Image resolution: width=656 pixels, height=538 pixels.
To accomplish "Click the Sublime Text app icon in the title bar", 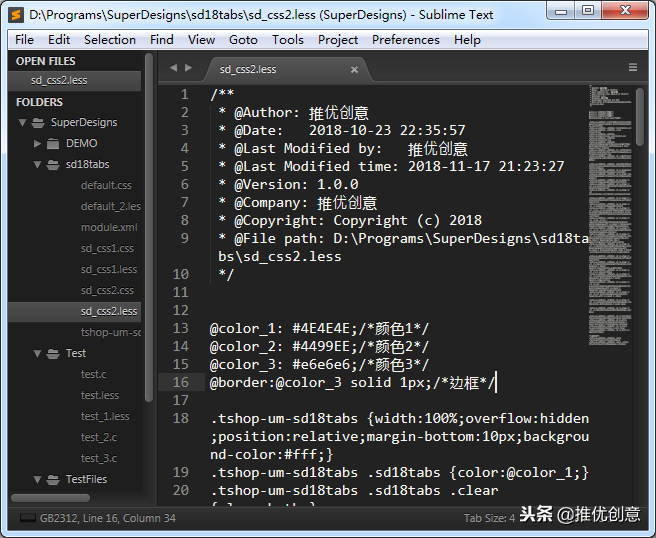I will 16,15.
